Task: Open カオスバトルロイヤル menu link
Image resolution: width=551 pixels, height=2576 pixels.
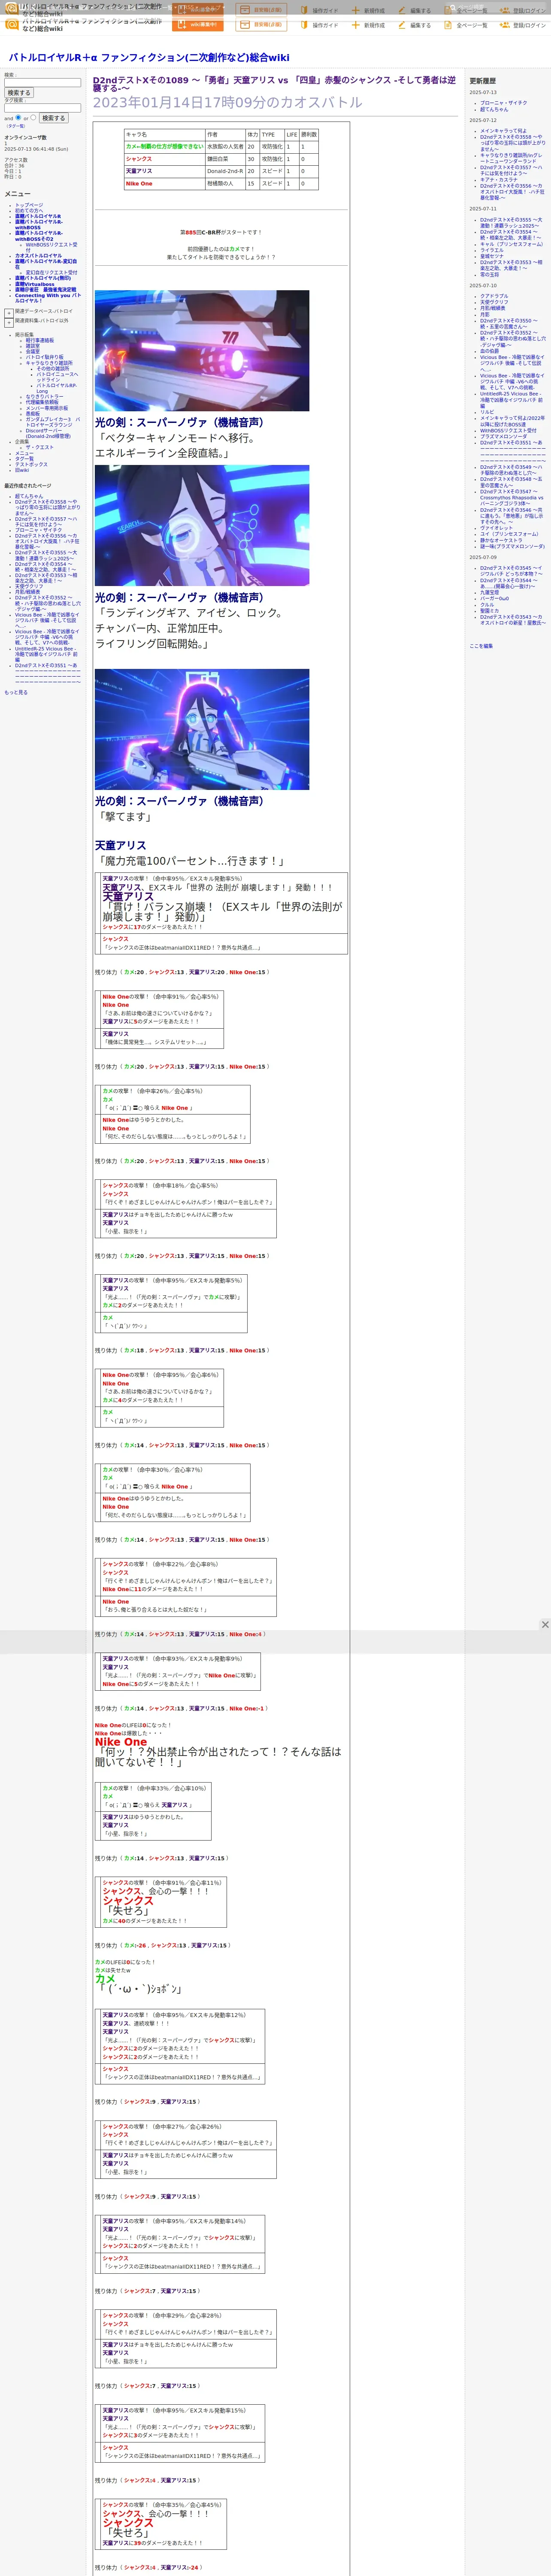Action: pyautogui.click(x=38, y=255)
